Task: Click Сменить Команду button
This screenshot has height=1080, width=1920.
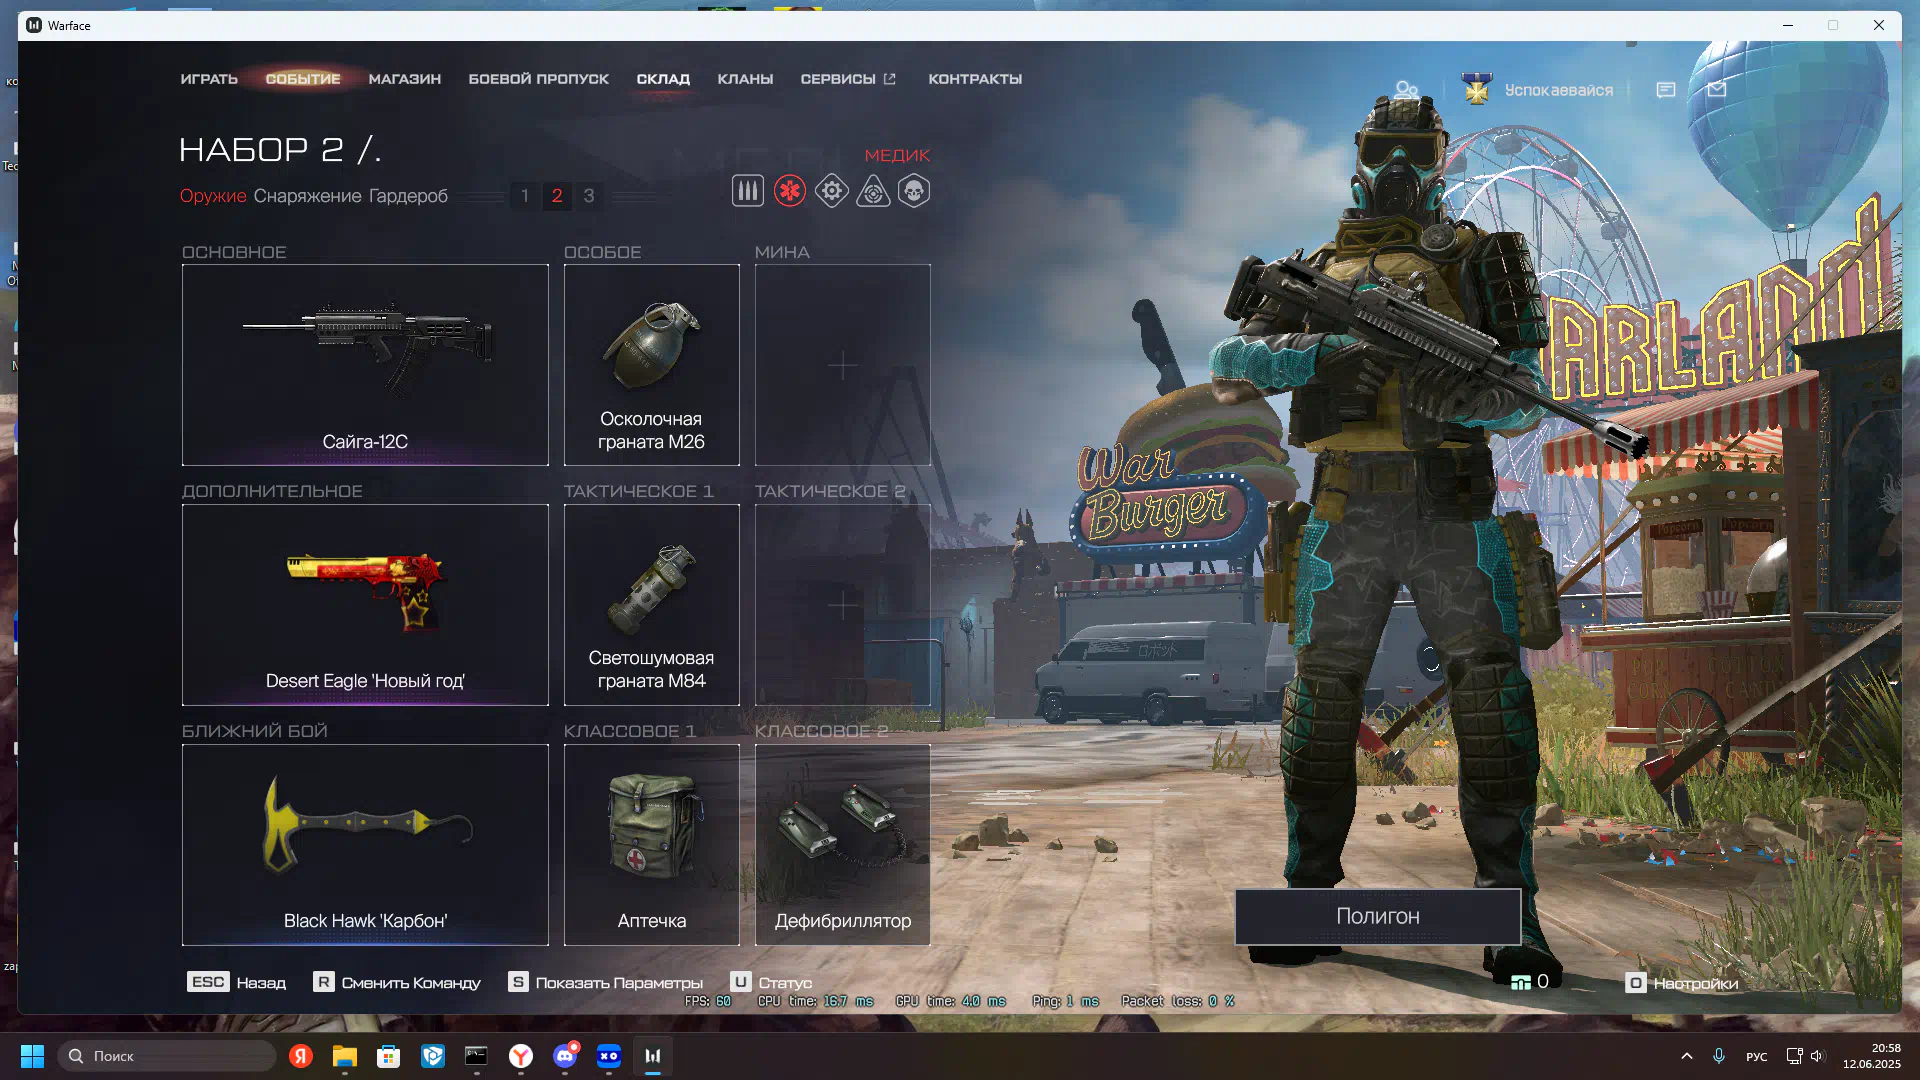Action: (x=397, y=983)
